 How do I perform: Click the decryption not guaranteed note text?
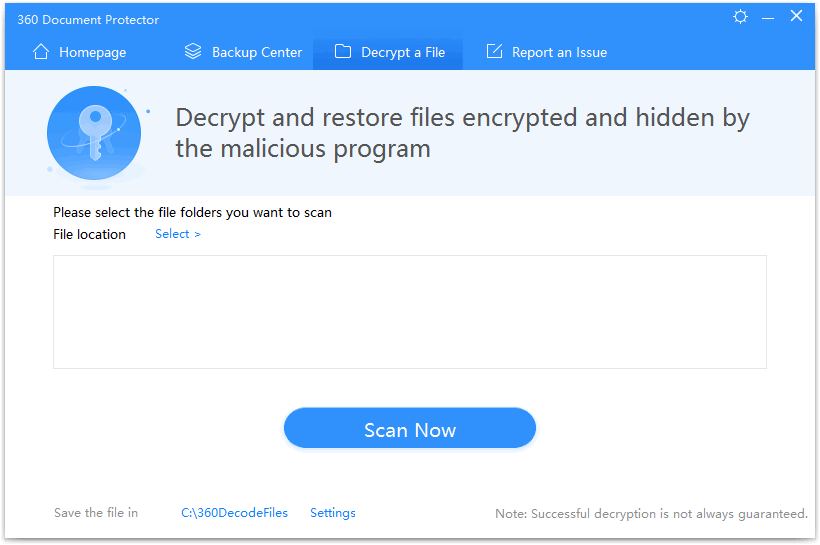(651, 514)
